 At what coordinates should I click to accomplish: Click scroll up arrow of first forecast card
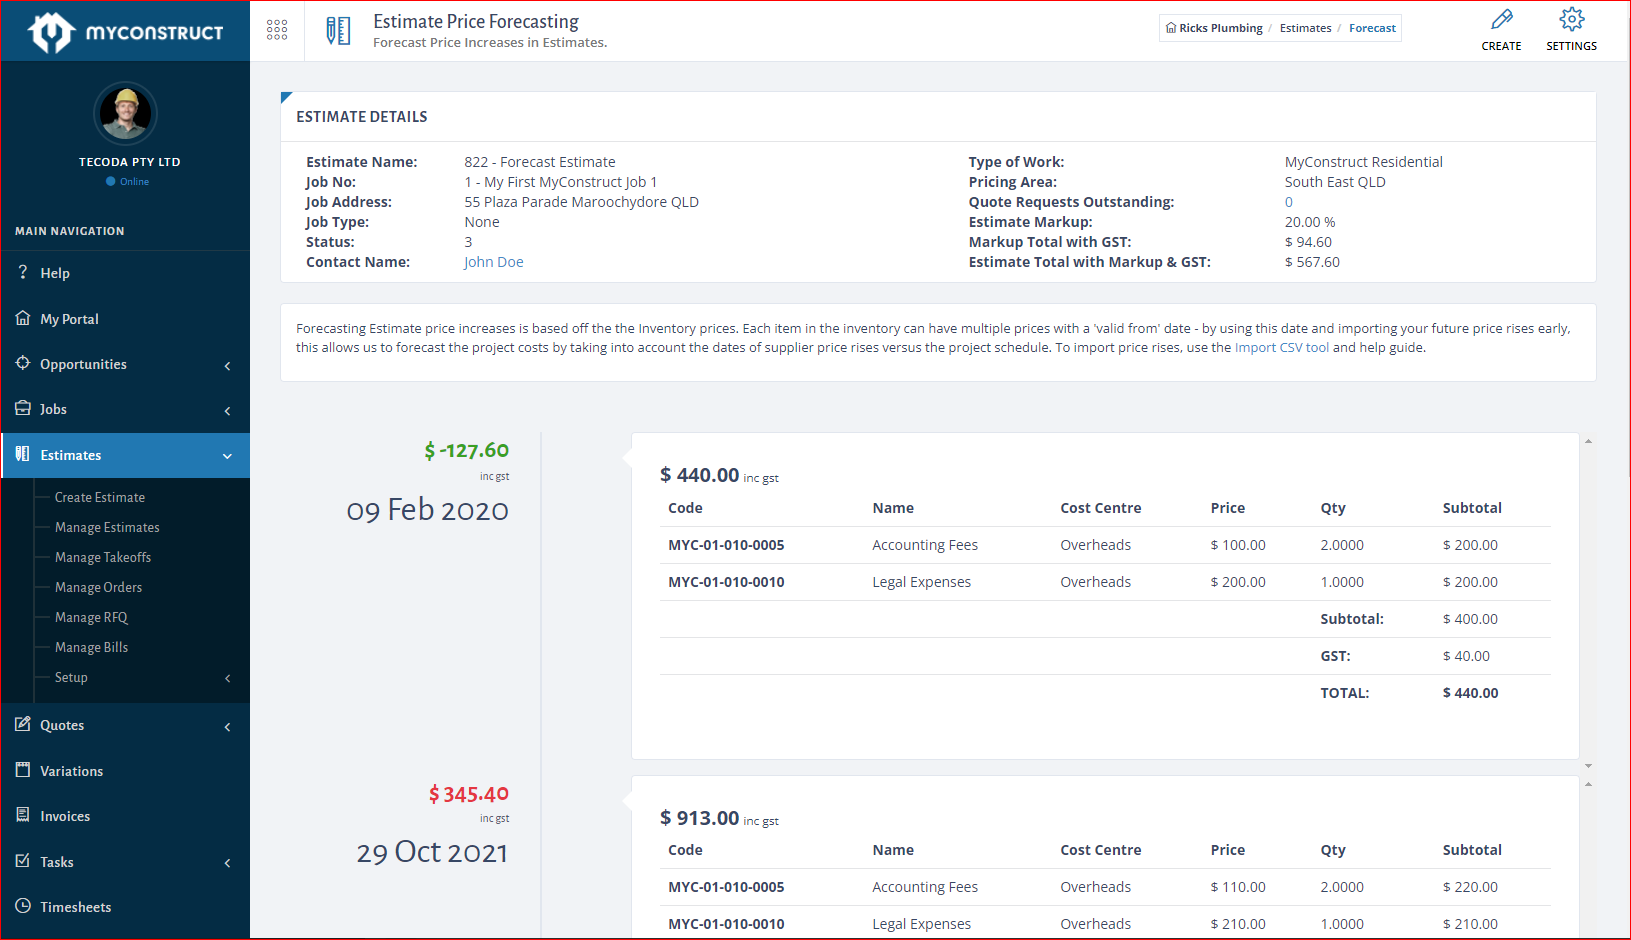click(x=1588, y=441)
